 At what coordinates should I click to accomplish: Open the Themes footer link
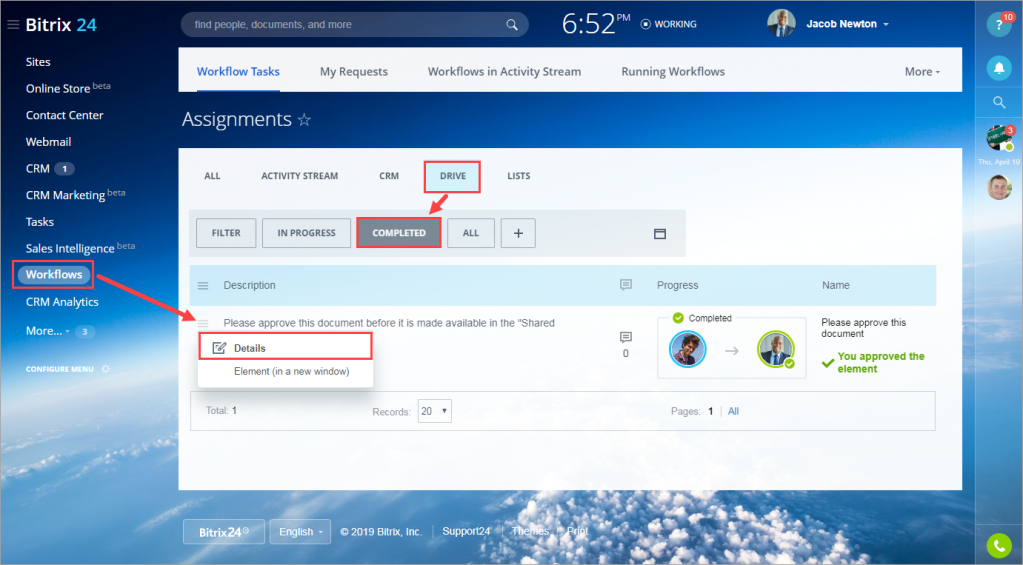pyautogui.click(x=530, y=531)
